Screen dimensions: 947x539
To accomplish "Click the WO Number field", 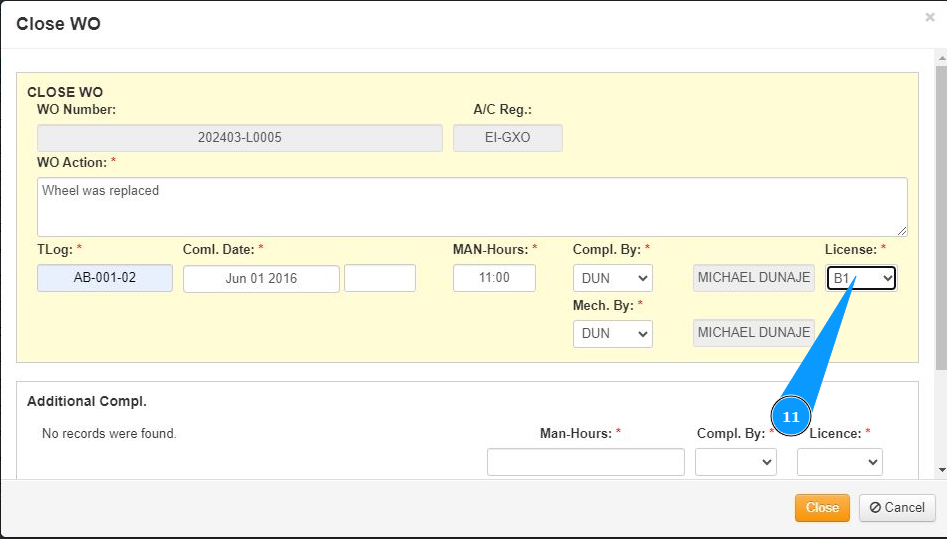I will [240, 138].
